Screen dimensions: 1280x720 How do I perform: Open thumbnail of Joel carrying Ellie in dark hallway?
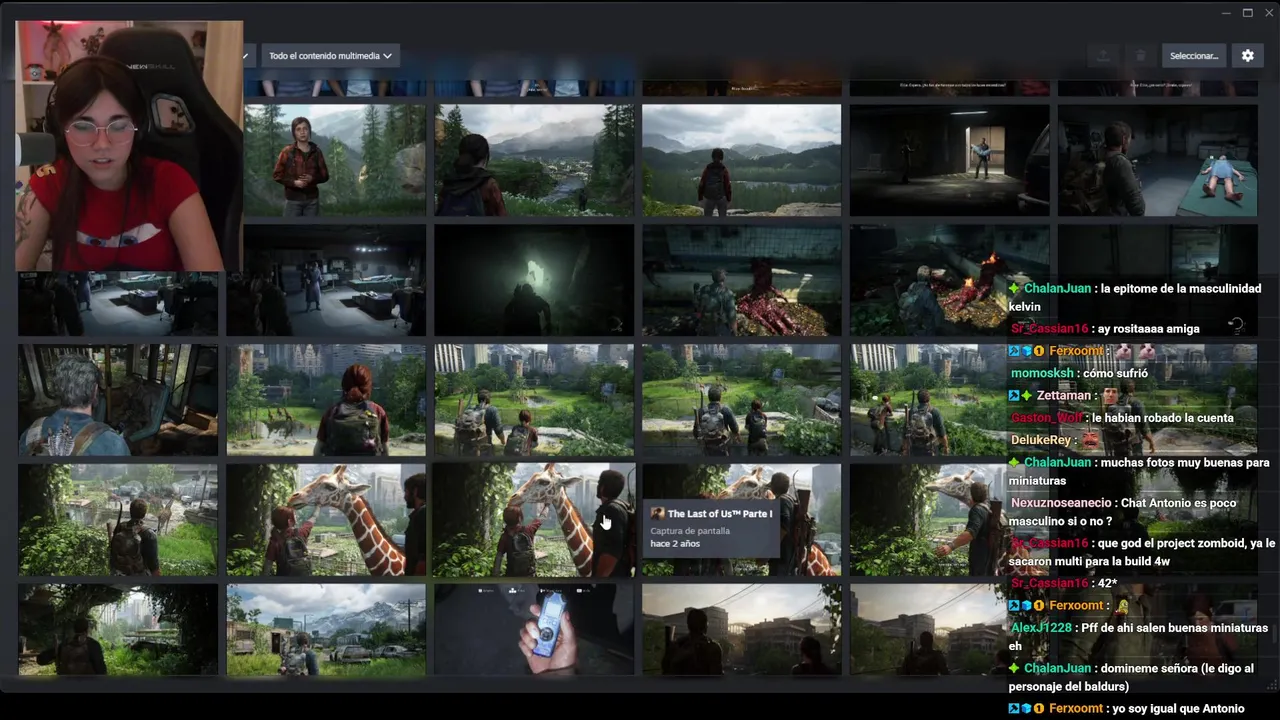(950, 160)
